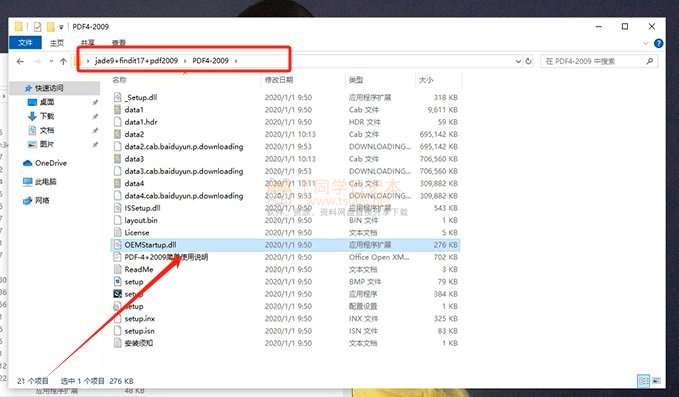This screenshot has height=397, width=679.
Task: Select the setup application file icon
Action: (117, 294)
